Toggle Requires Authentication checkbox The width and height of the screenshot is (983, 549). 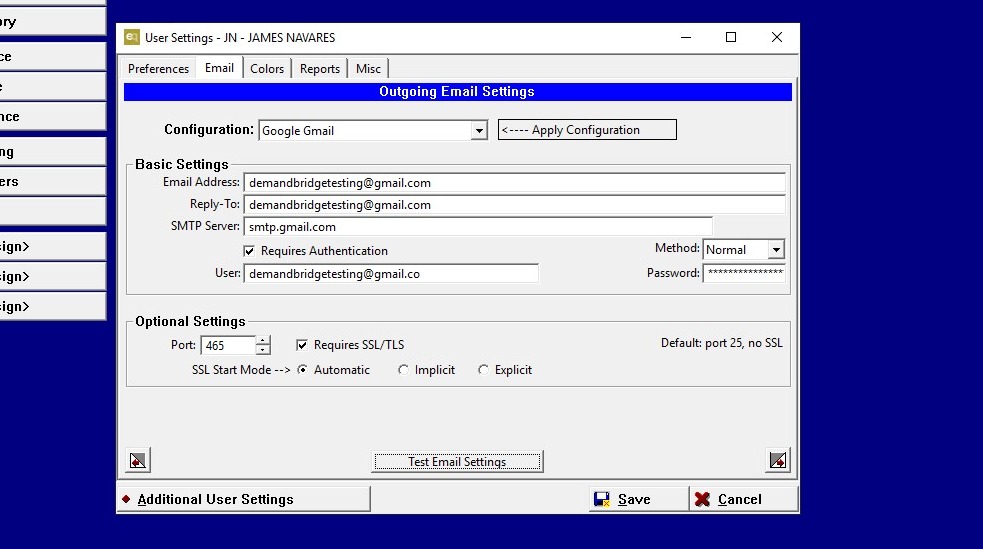pos(249,251)
